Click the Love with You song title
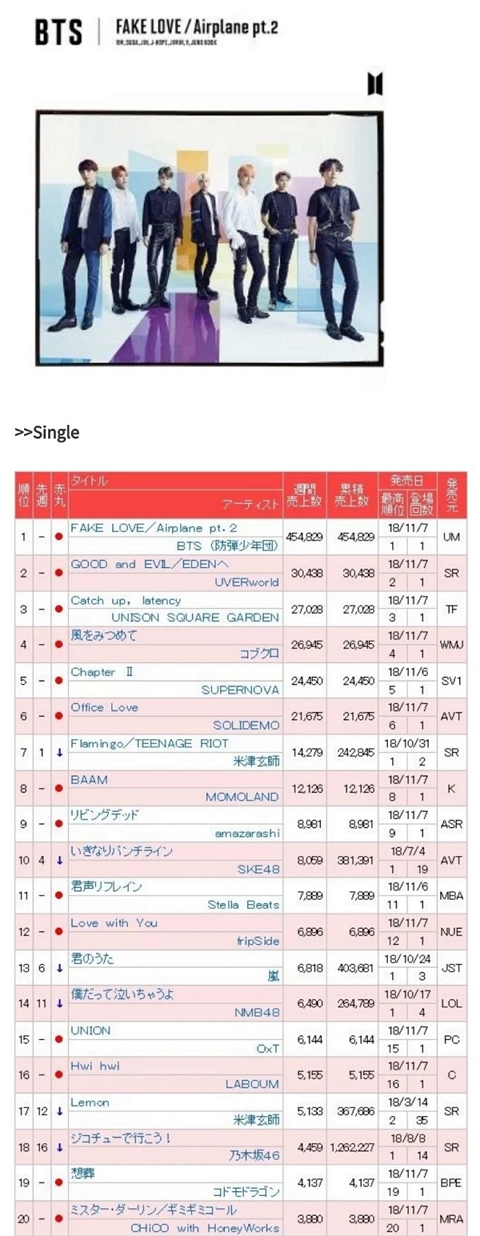Viewport: 480px width, 1236px height. coord(114,923)
